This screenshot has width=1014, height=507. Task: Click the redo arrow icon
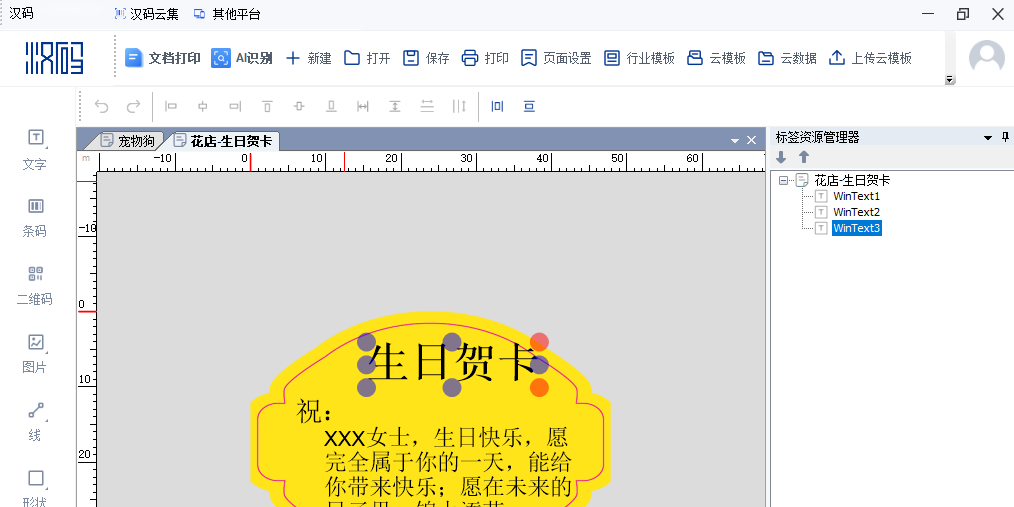[133, 107]
